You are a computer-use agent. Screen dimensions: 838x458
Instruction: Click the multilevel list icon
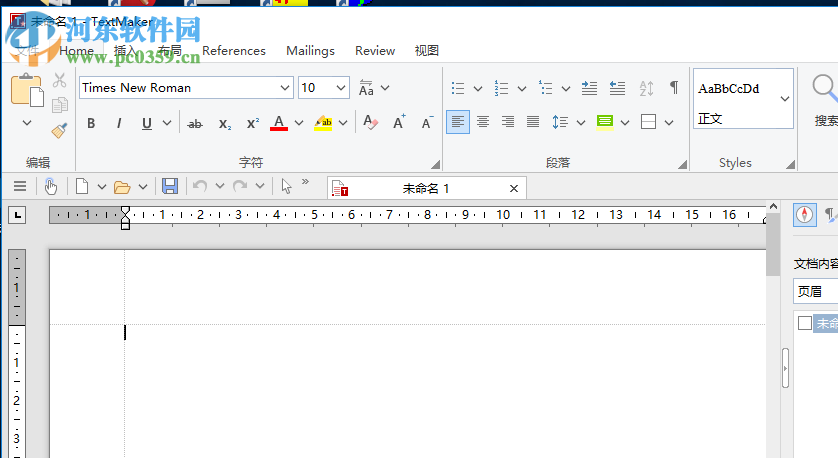pyautogui.click(x=545, y=88)
